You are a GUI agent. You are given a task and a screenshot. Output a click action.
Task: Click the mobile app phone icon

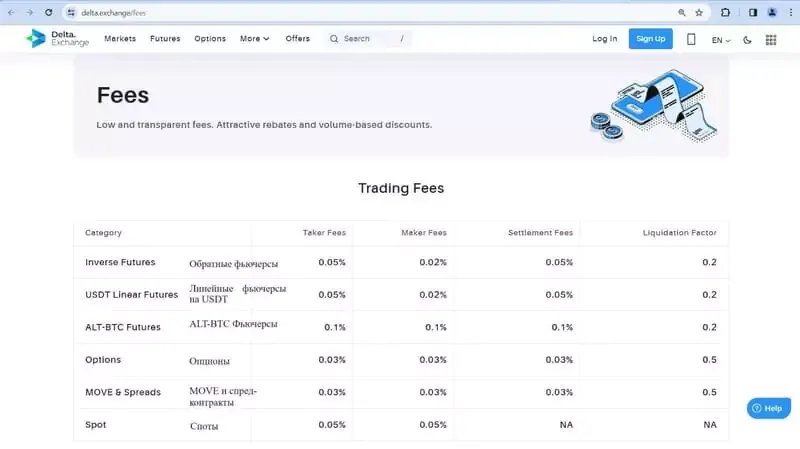pos(691,39)
